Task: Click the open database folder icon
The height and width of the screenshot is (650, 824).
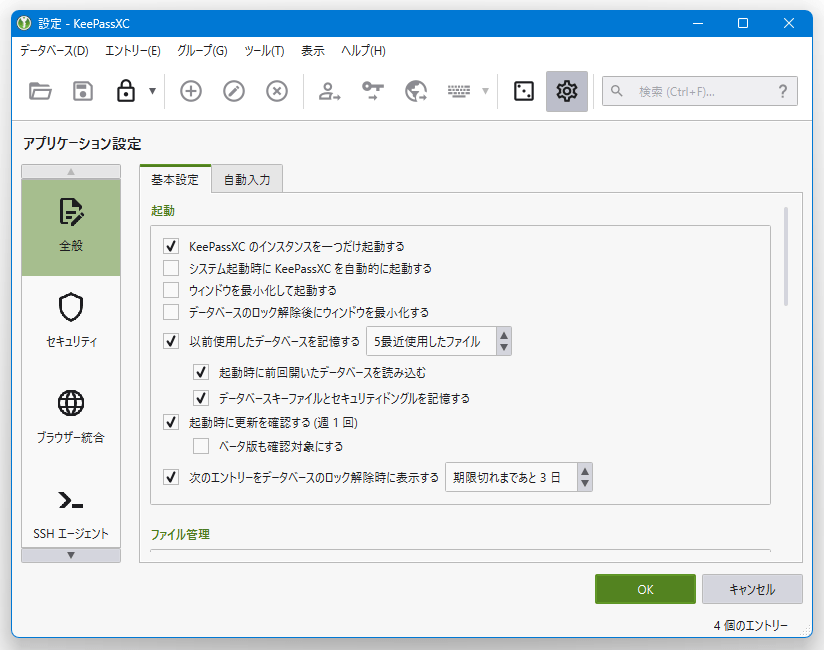Action: (x=40, y=91)
